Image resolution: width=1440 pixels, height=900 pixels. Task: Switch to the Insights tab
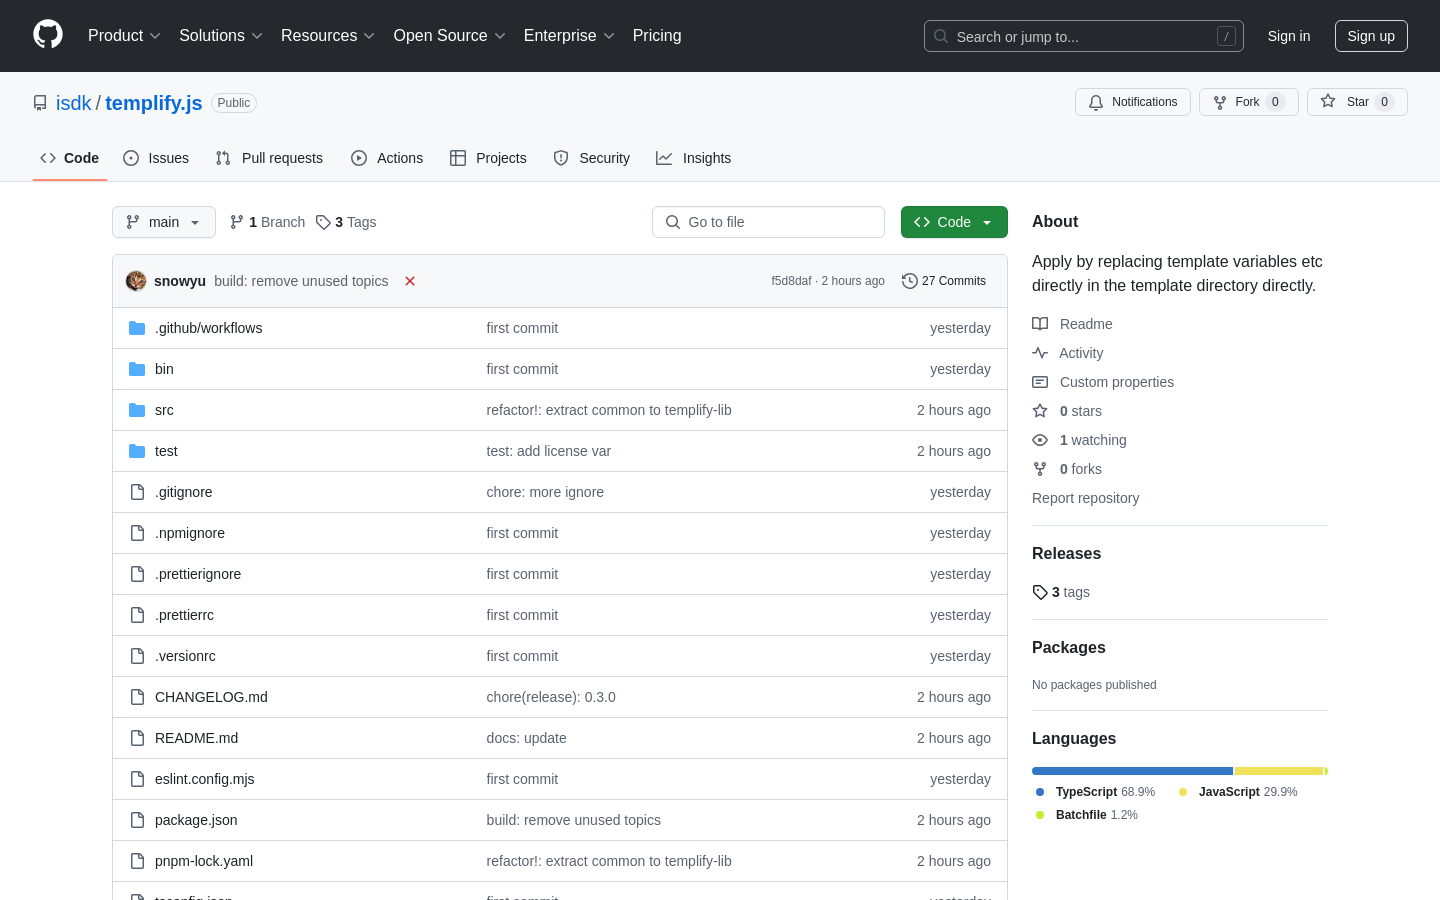point(694,158)
